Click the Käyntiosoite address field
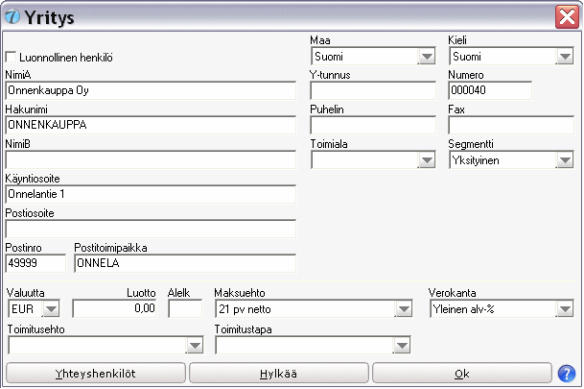Screen dimensions: 584x389 click(x=150, y=194)
